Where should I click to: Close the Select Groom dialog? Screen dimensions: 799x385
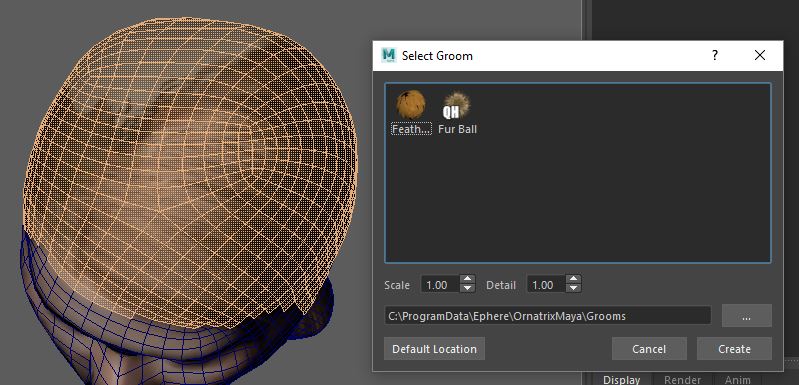(760, 55)
